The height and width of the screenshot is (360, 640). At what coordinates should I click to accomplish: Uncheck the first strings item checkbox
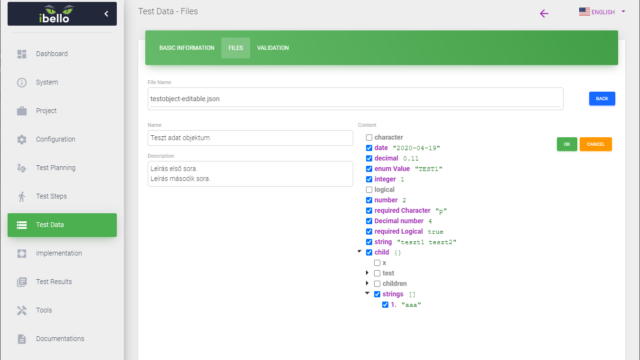tap(385, 304)
